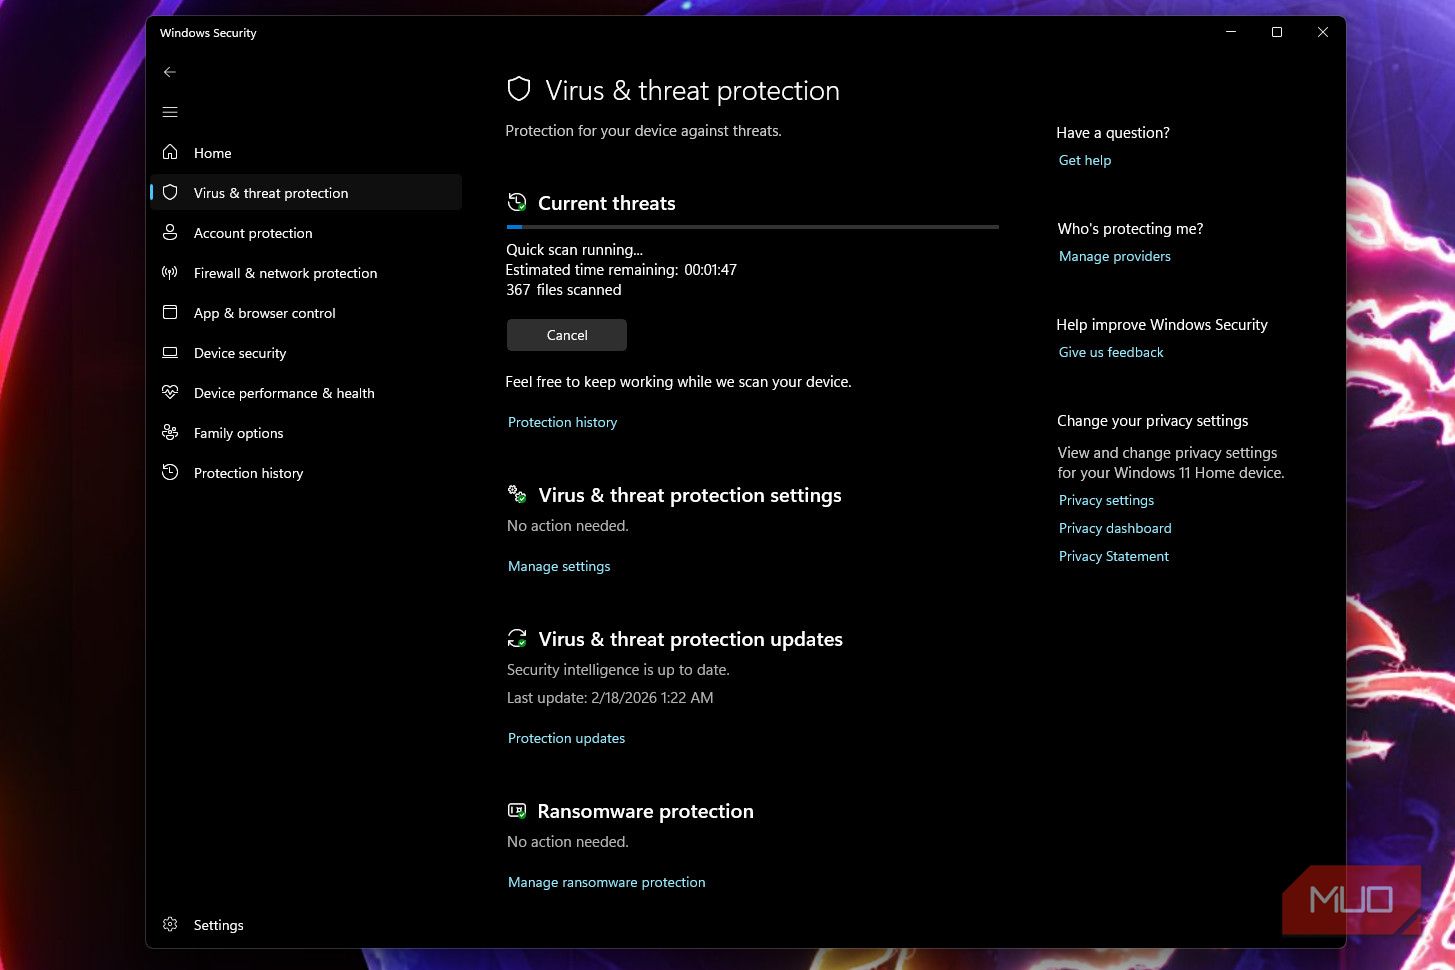Click the protection settings gears icon
This screenshot has width=1455, height=970.
pos(517,494)
